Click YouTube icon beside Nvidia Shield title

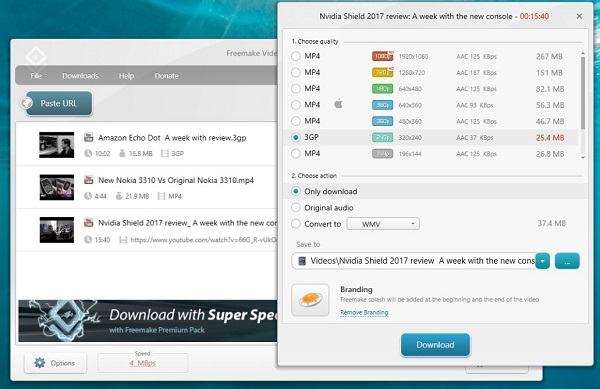point(88,222)
